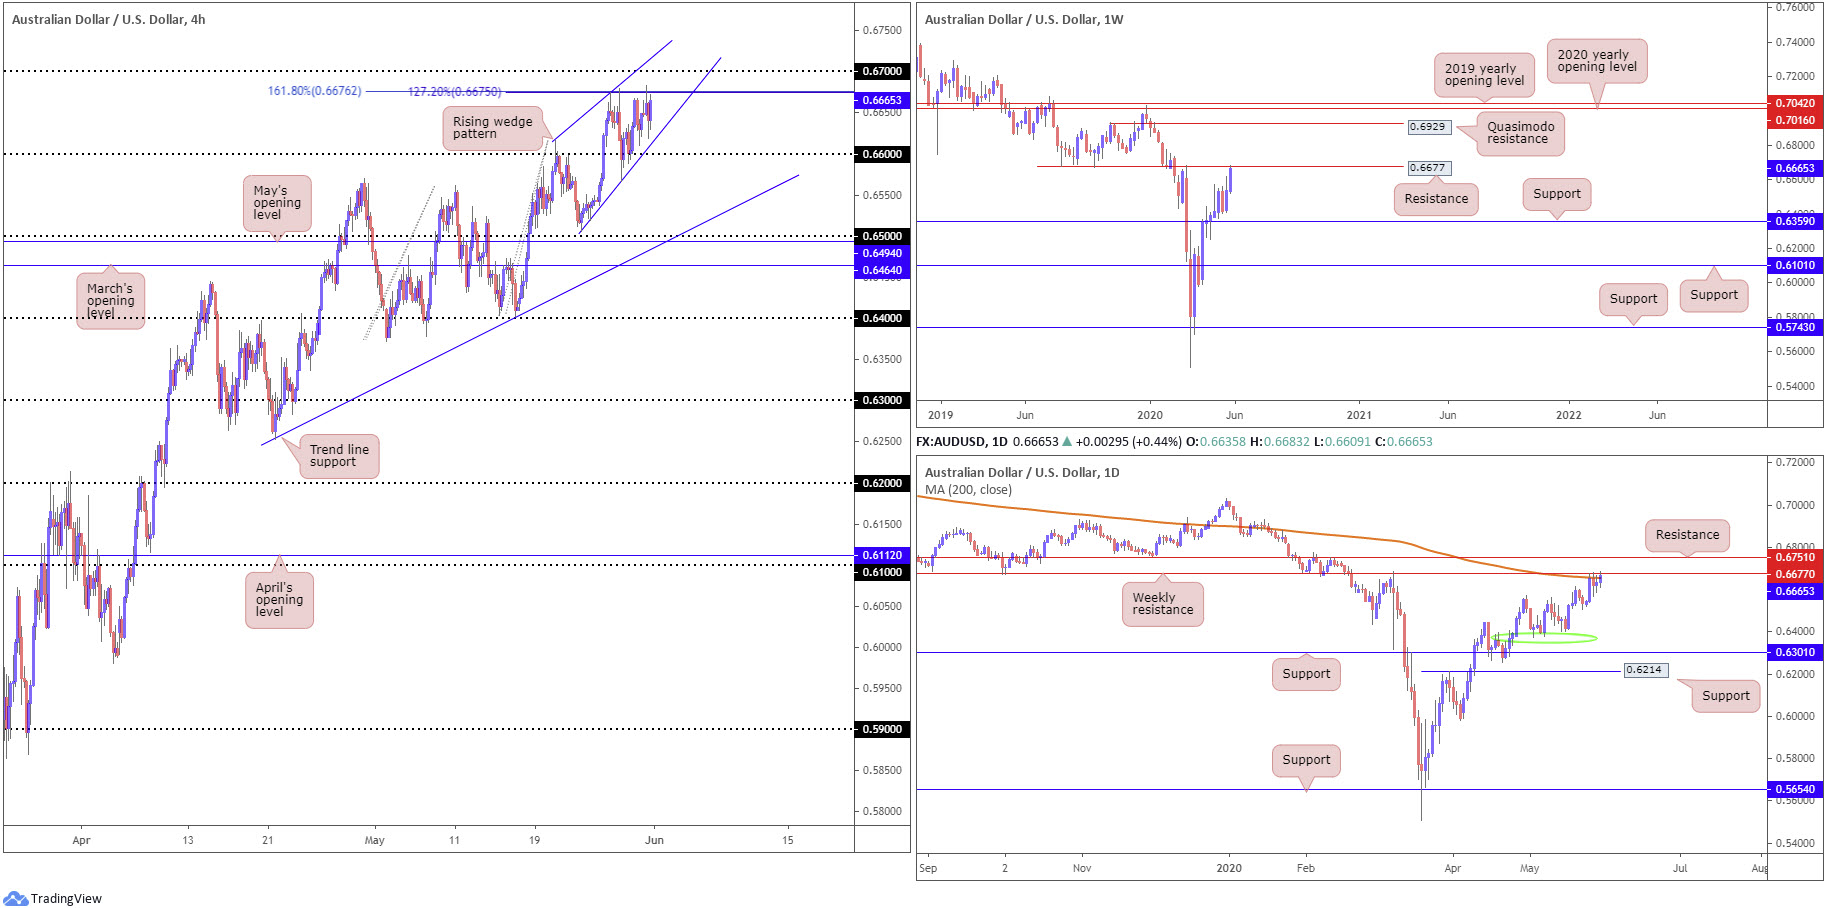The height and width of the screenshot is (908, 1824).
Task: Click the 0.66770 daily price label
Action: click(1794, 574)
